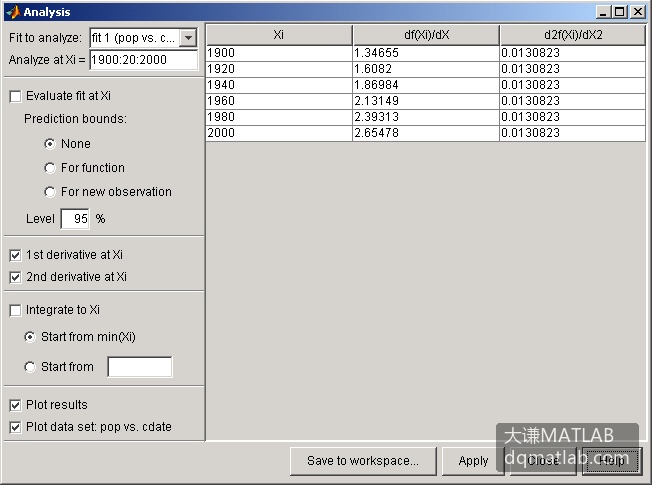Select None prediction bounds option

(49, 144)
